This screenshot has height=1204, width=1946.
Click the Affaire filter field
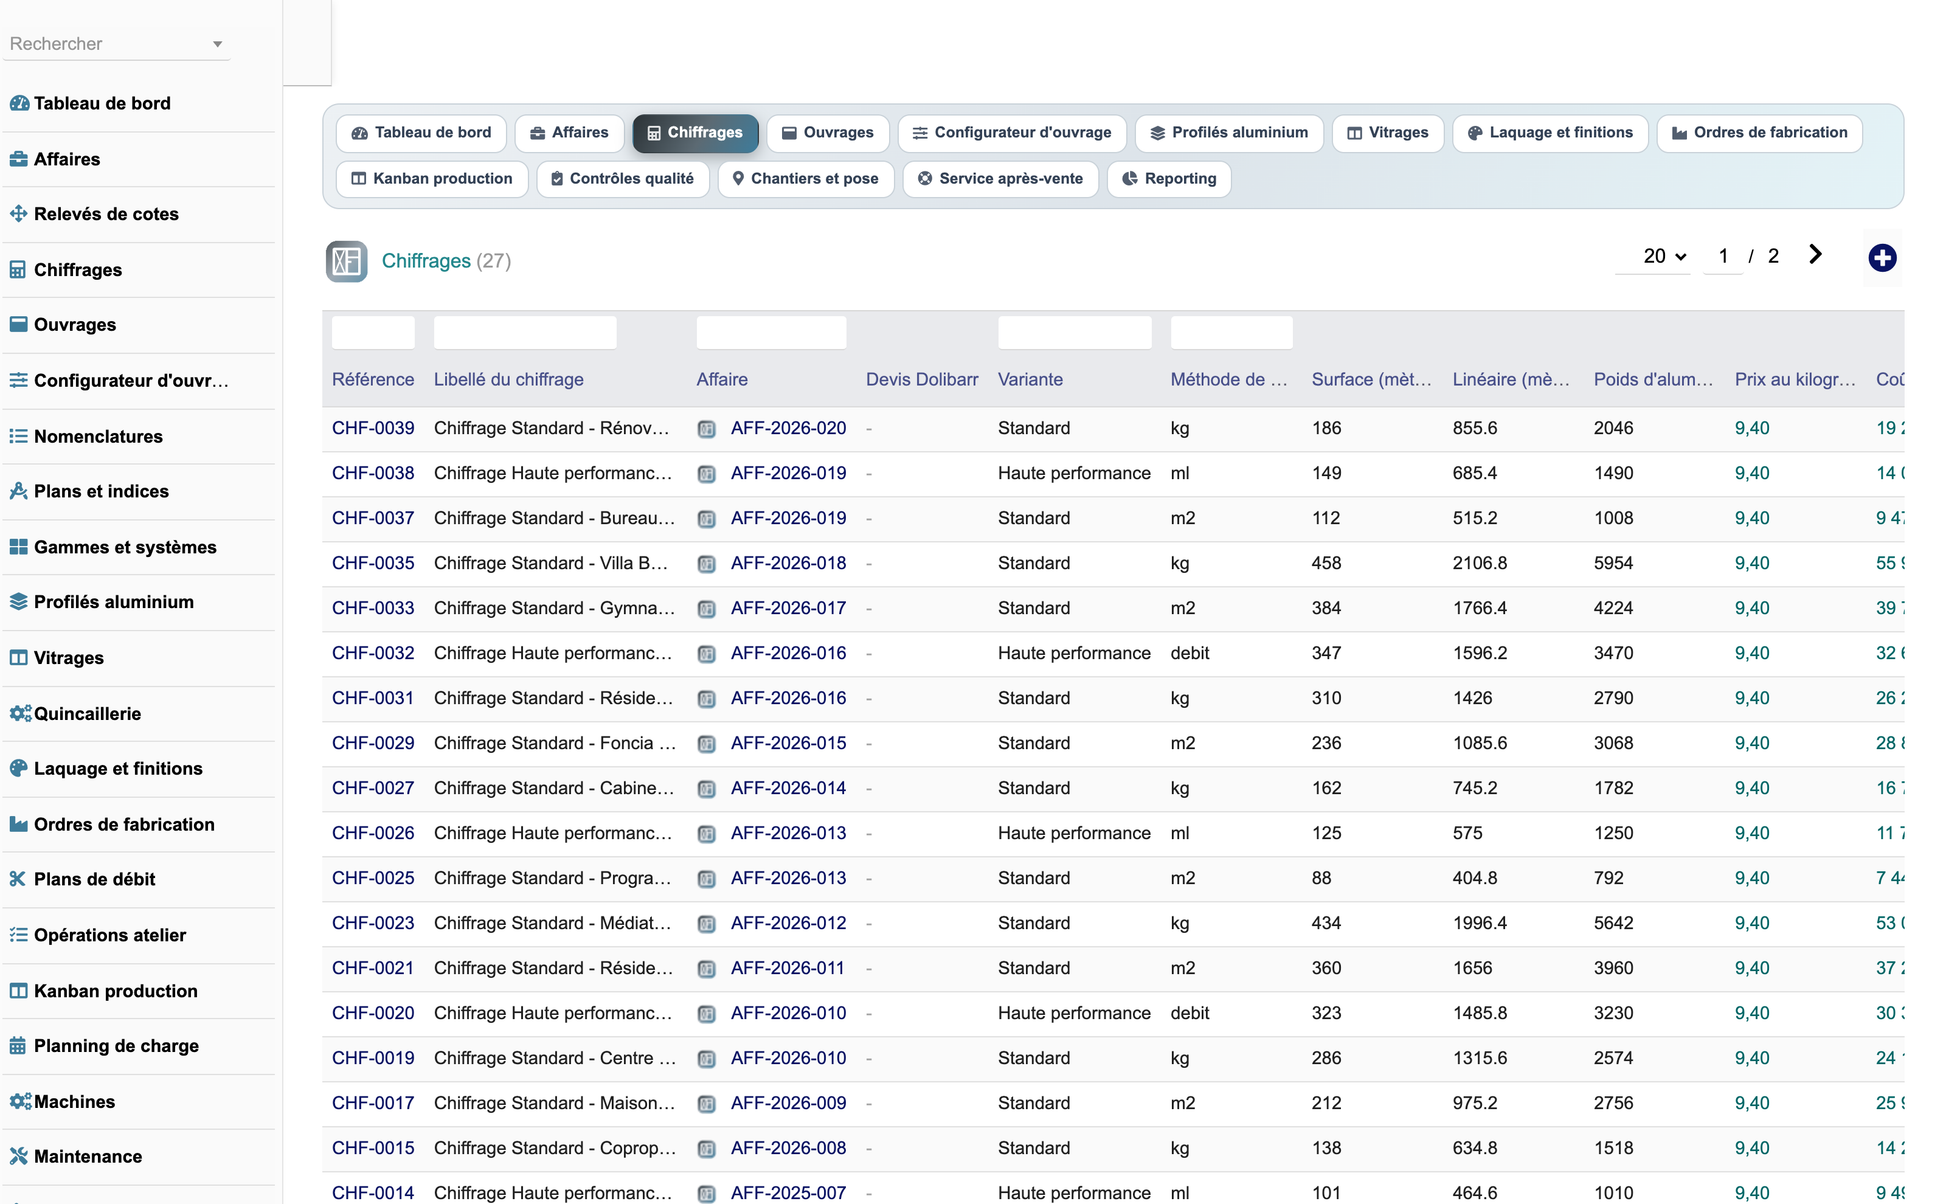[772, 332]
